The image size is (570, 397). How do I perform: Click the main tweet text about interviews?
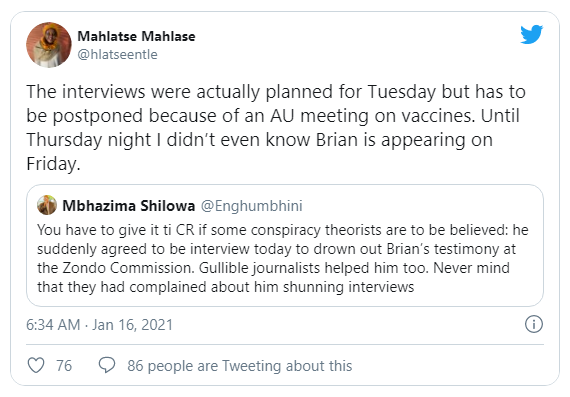pyautogui.click(x=276, y=127)
